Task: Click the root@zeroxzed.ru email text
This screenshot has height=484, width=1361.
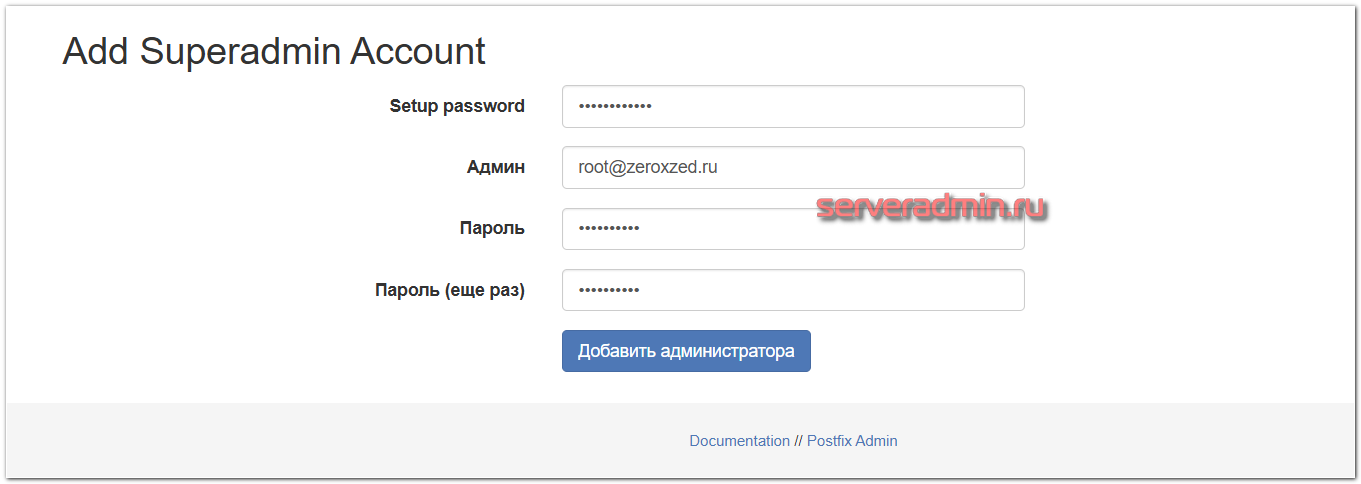Action: coord(648,168)
